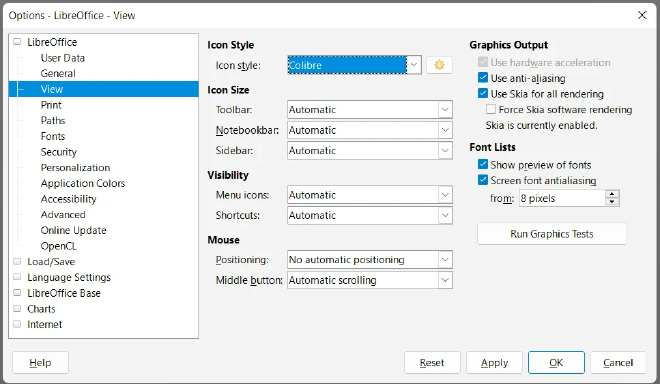Expand the LibreOffice Base tree node
The height and width of the screenshot is (384, 660).
point(17,293)
